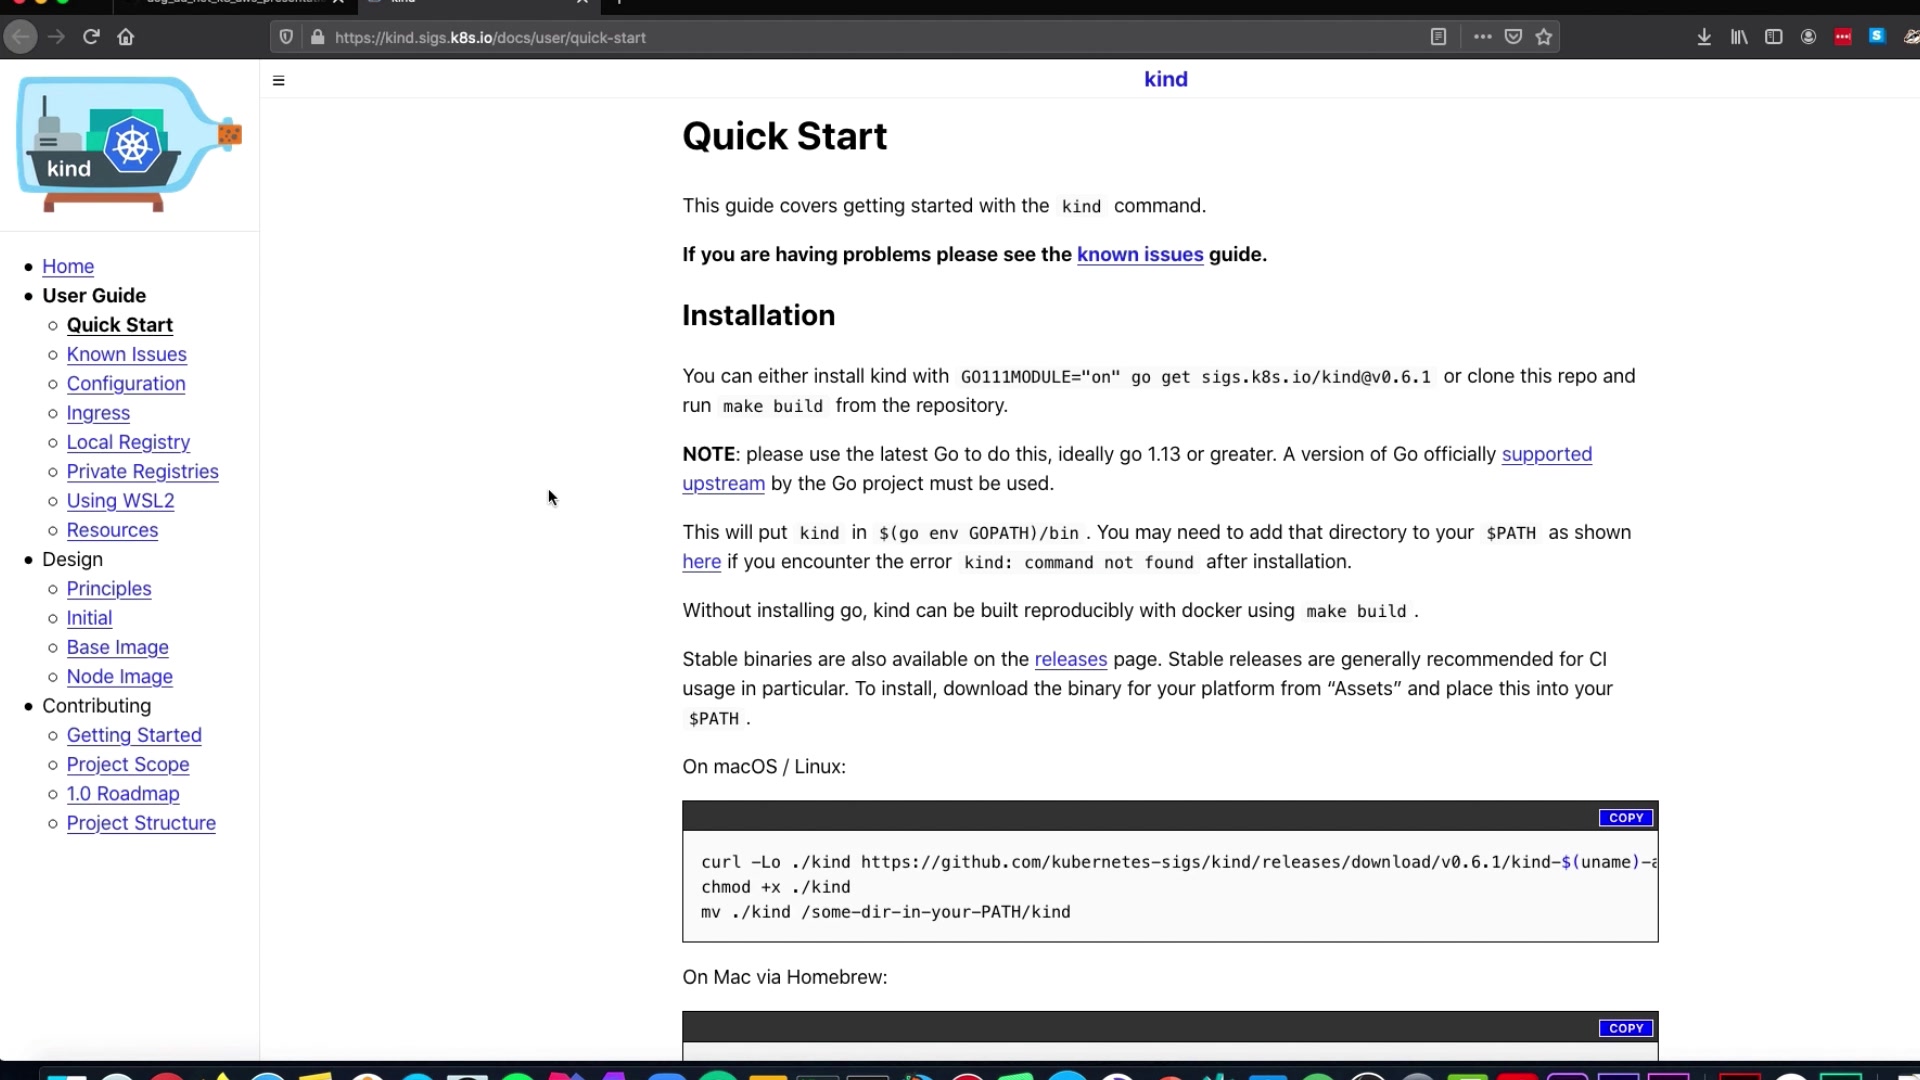
Task: Copy the macOS/Linux curl code block
Action: tap(1625, 818)
